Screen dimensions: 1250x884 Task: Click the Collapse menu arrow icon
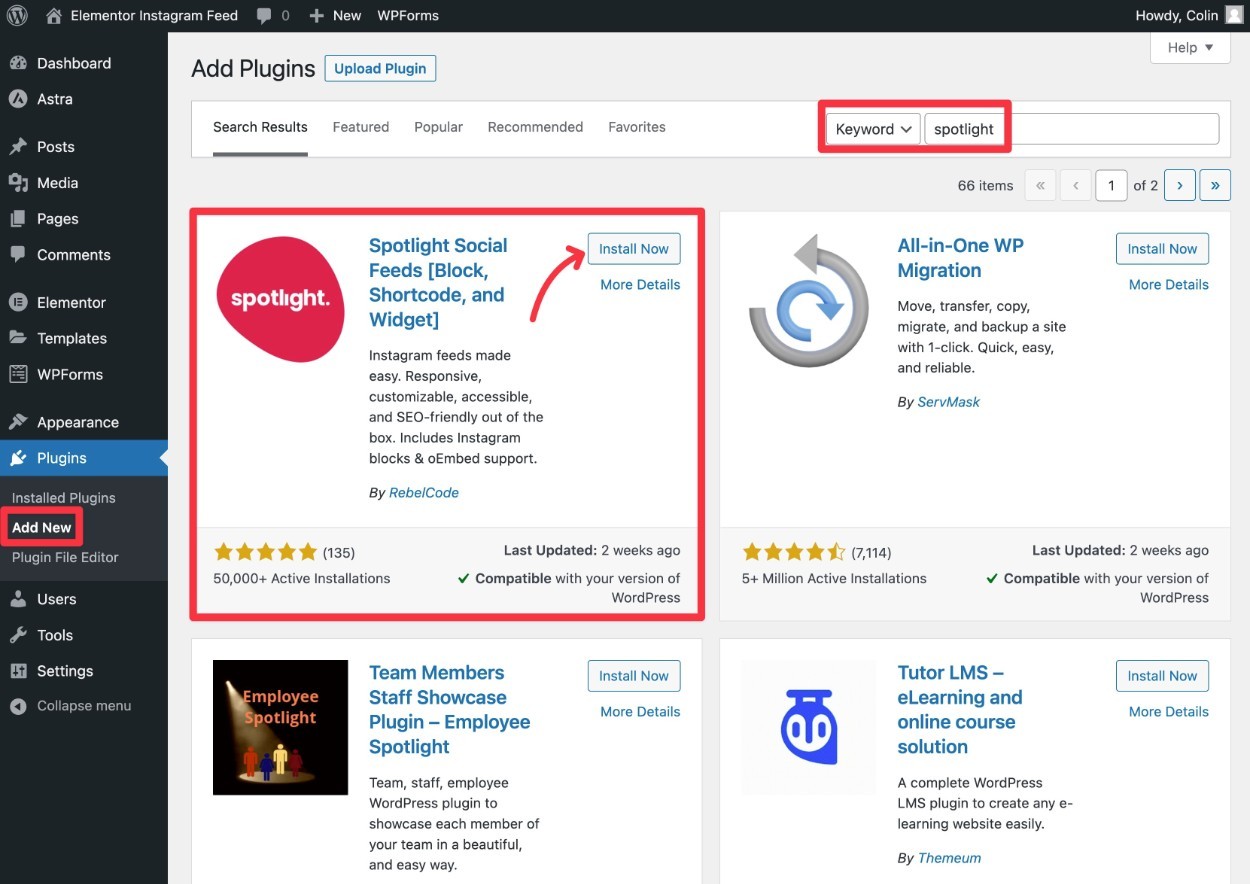[x=18, y=706]
